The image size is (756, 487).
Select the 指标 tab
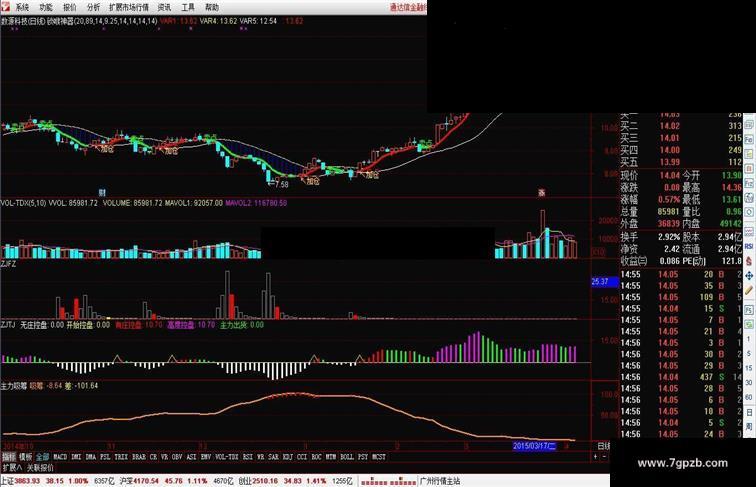9,456
